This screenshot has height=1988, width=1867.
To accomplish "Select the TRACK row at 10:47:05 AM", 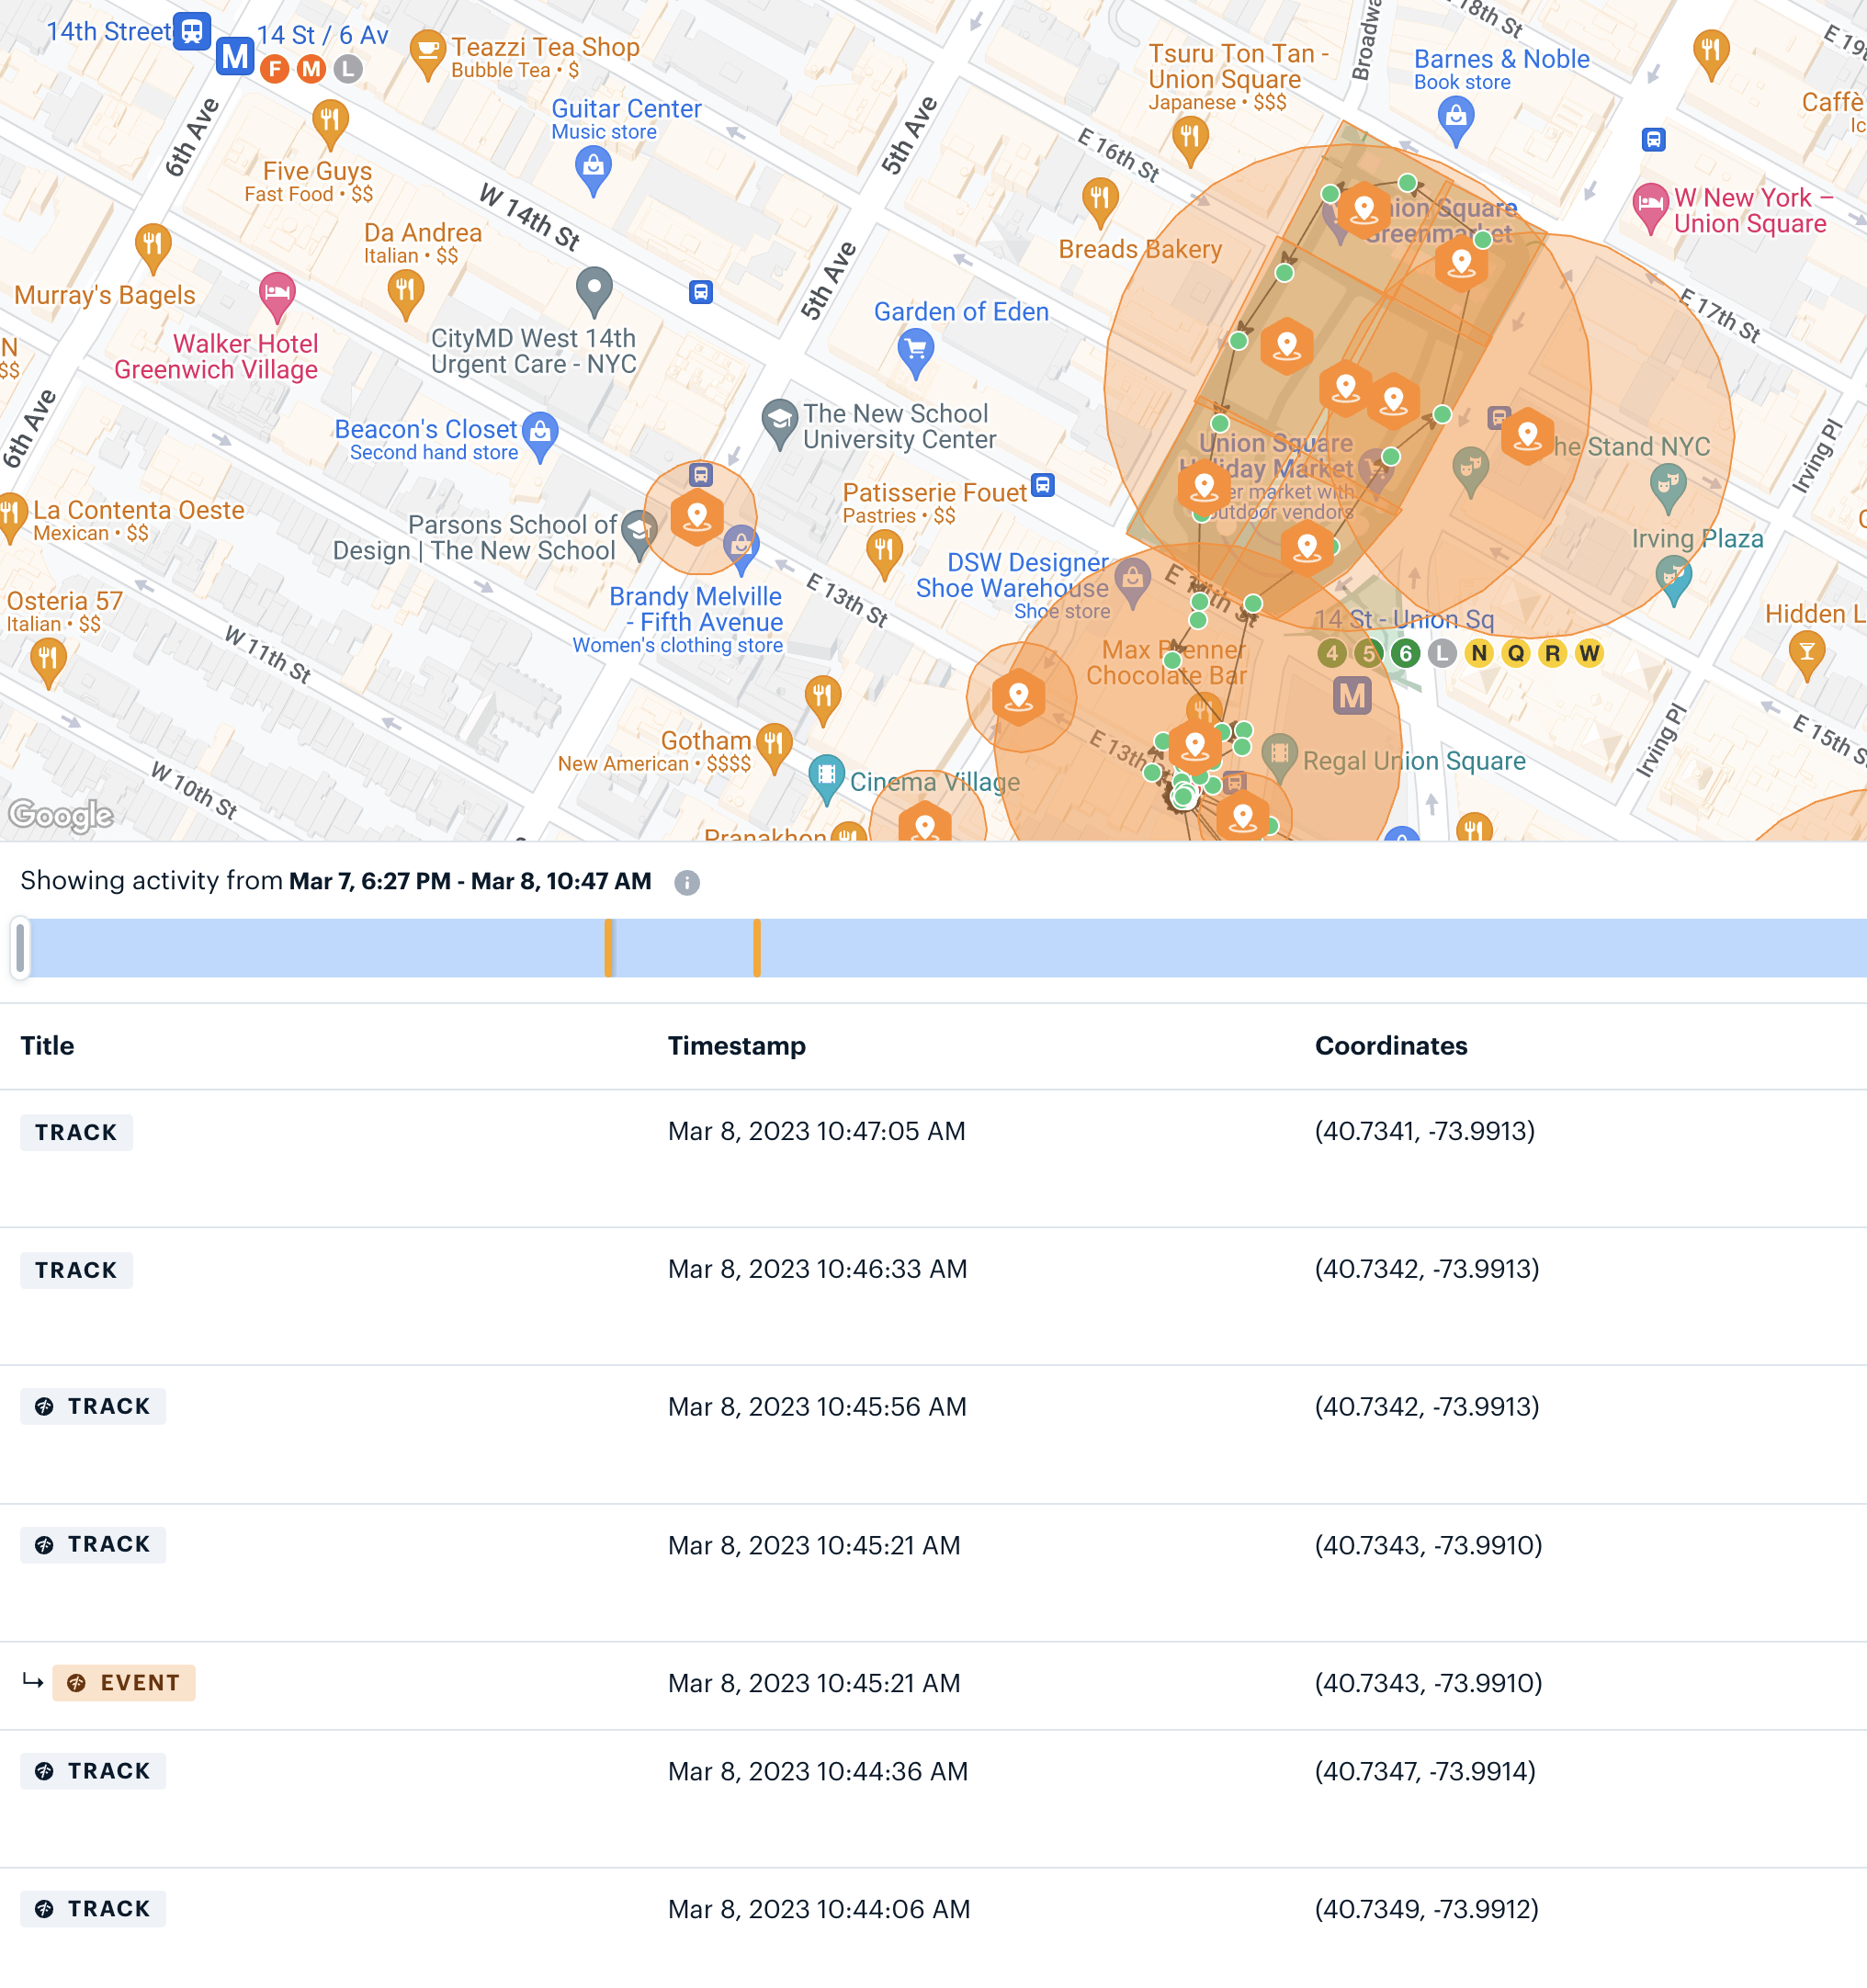I will click(933, 1158).
